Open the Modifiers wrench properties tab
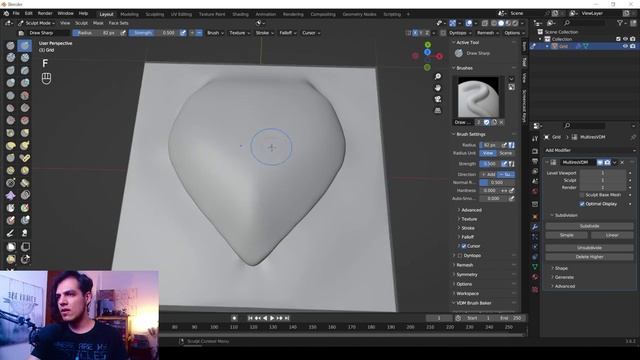 click(535, 227)
